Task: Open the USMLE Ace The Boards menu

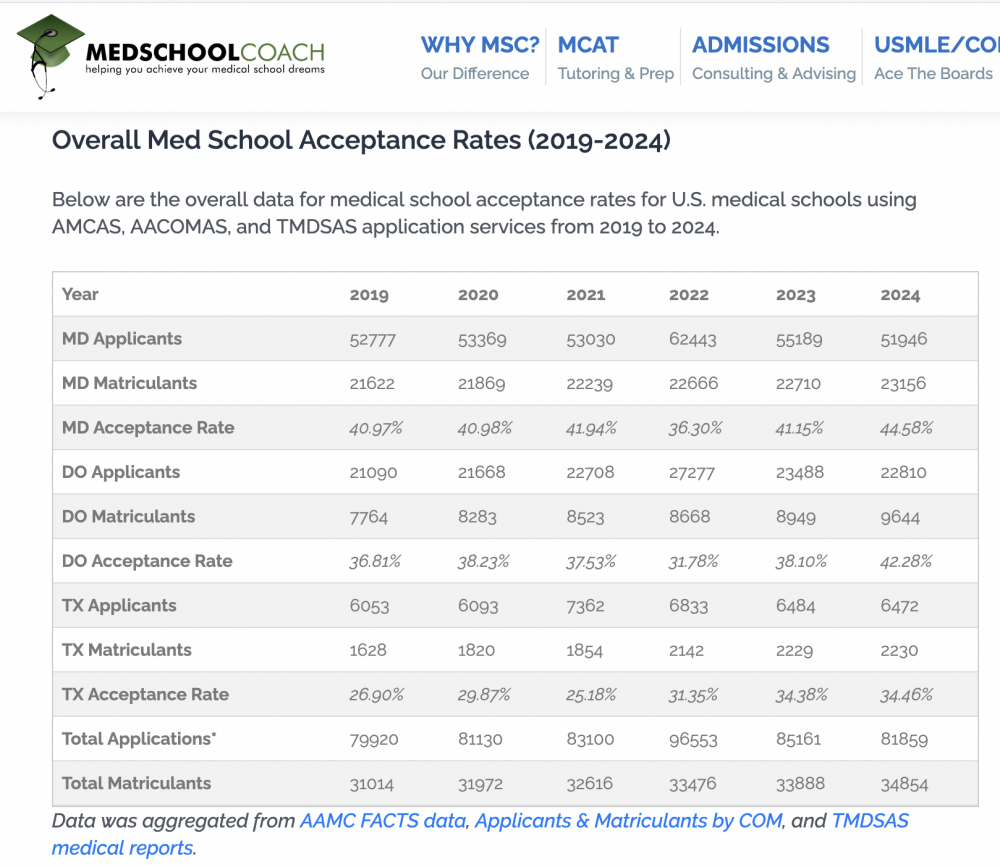Action: pyautogui.click(x=934, y=57)
